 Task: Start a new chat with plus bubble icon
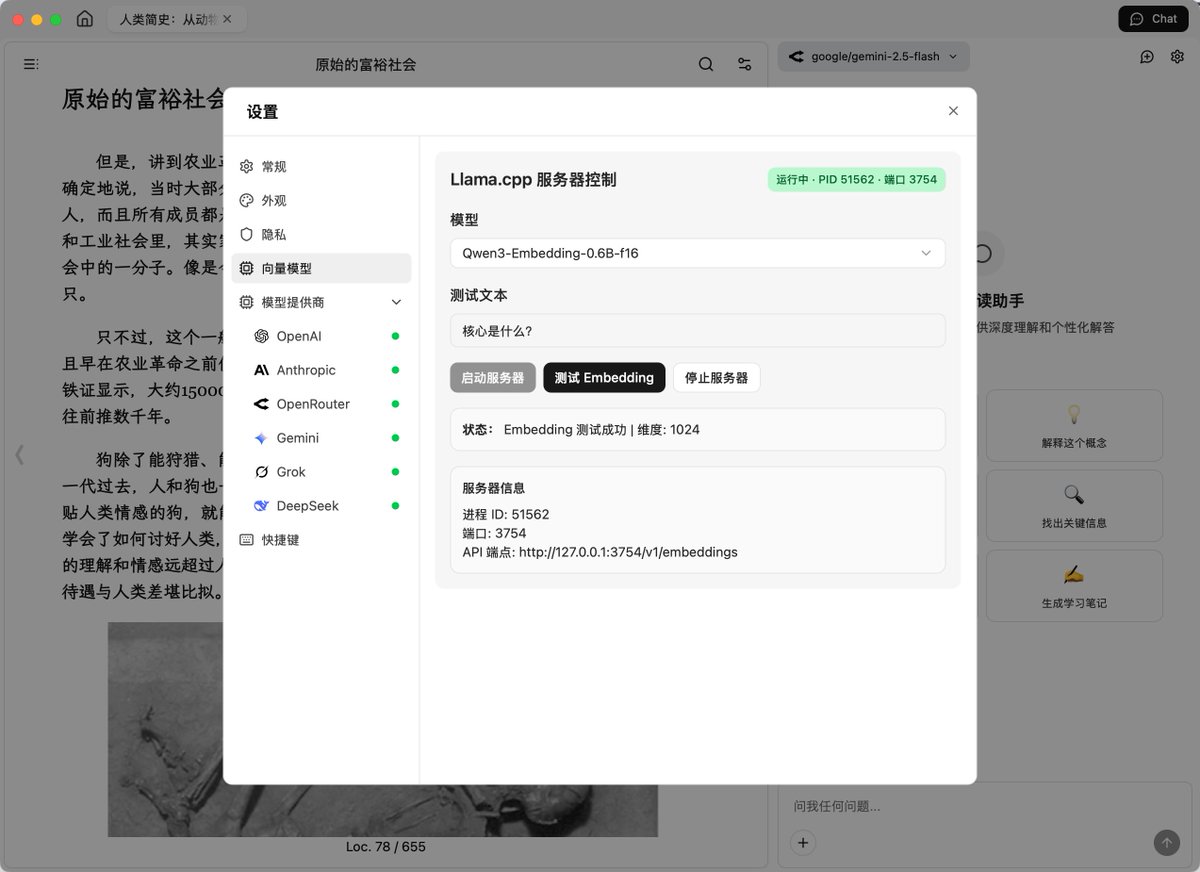(1147, 57)
